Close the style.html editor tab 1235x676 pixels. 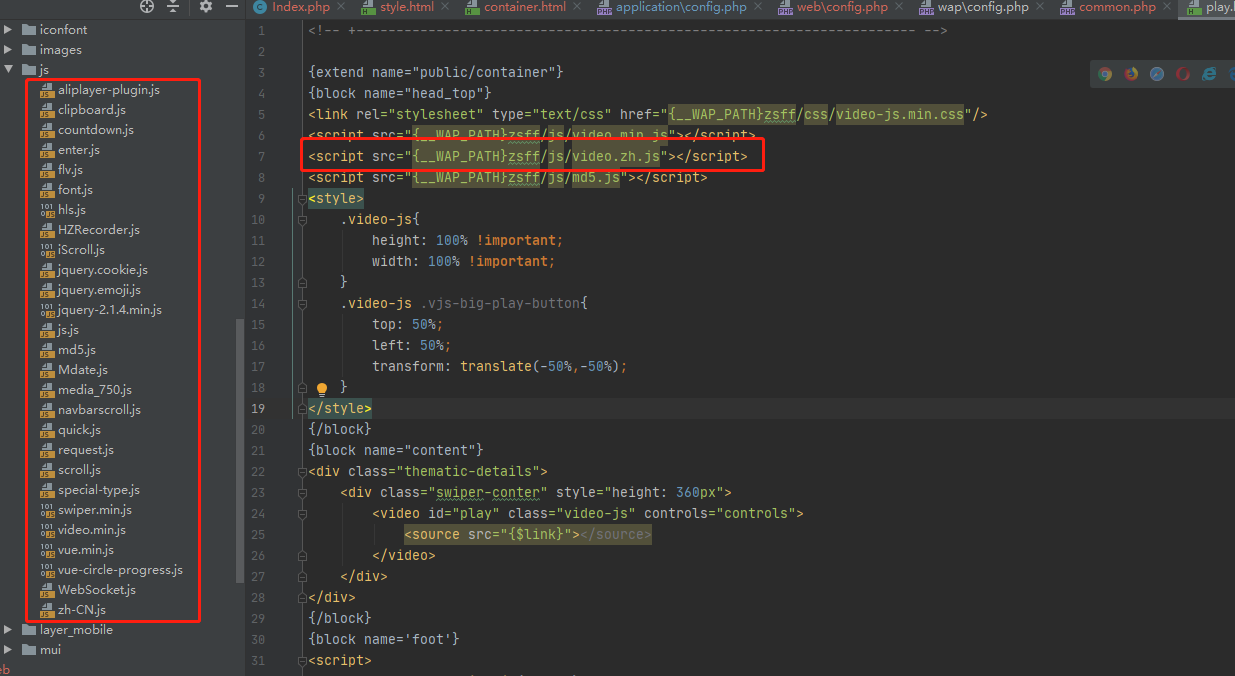[447, 7]
